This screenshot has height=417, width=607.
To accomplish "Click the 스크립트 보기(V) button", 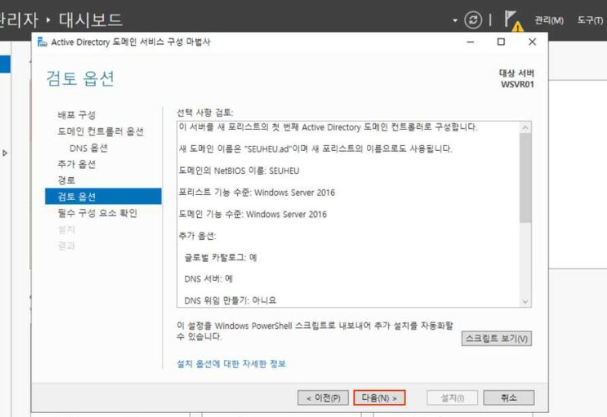I will [496, 338].
